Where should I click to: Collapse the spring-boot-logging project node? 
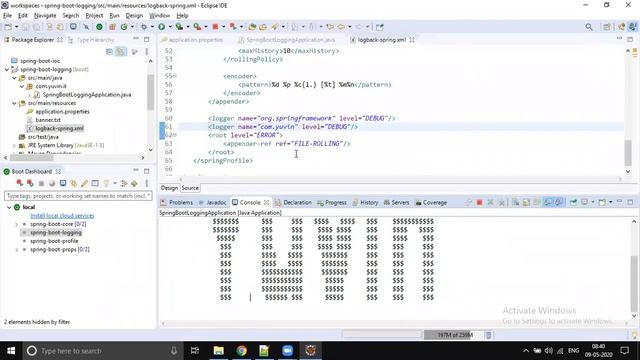[x=7, y=69]
